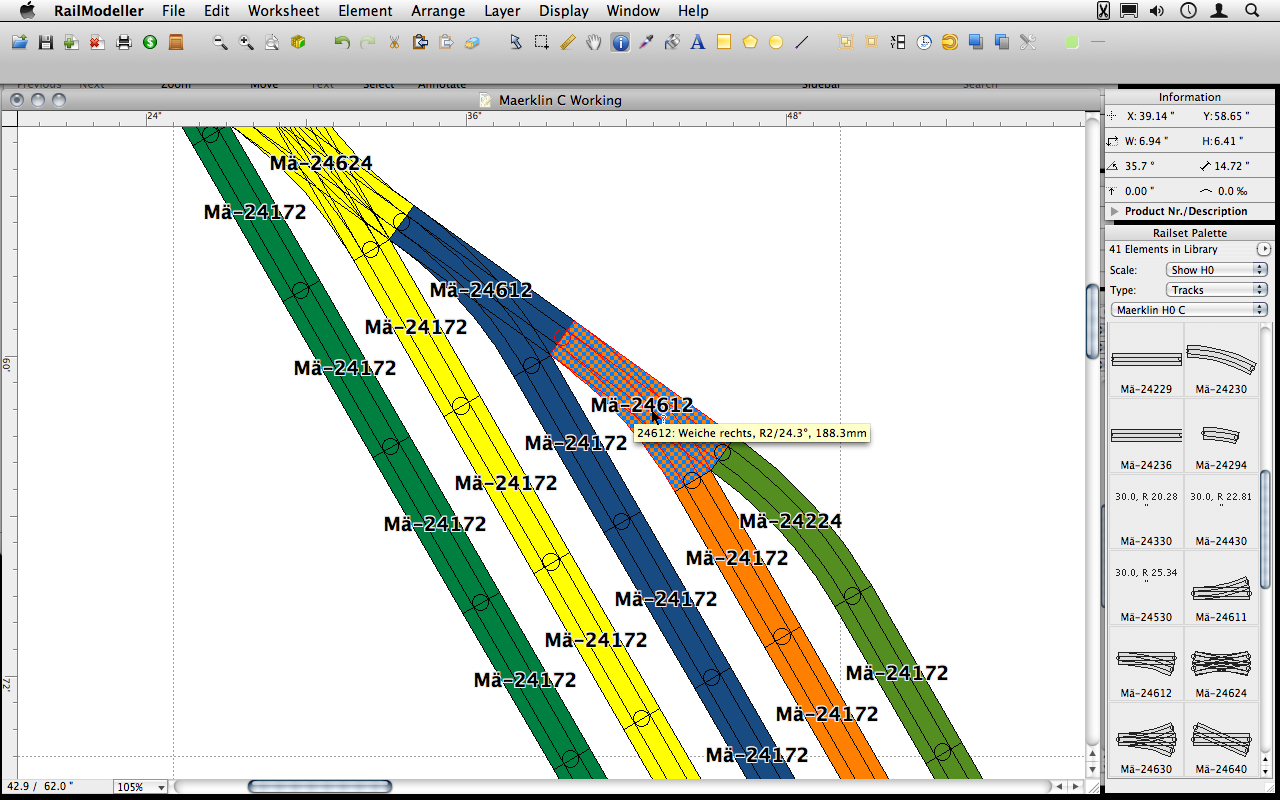This screenshot has width=1280, height=800.
Task: Click the send-to-back layers icon
Action: (x=1002, y=42)
